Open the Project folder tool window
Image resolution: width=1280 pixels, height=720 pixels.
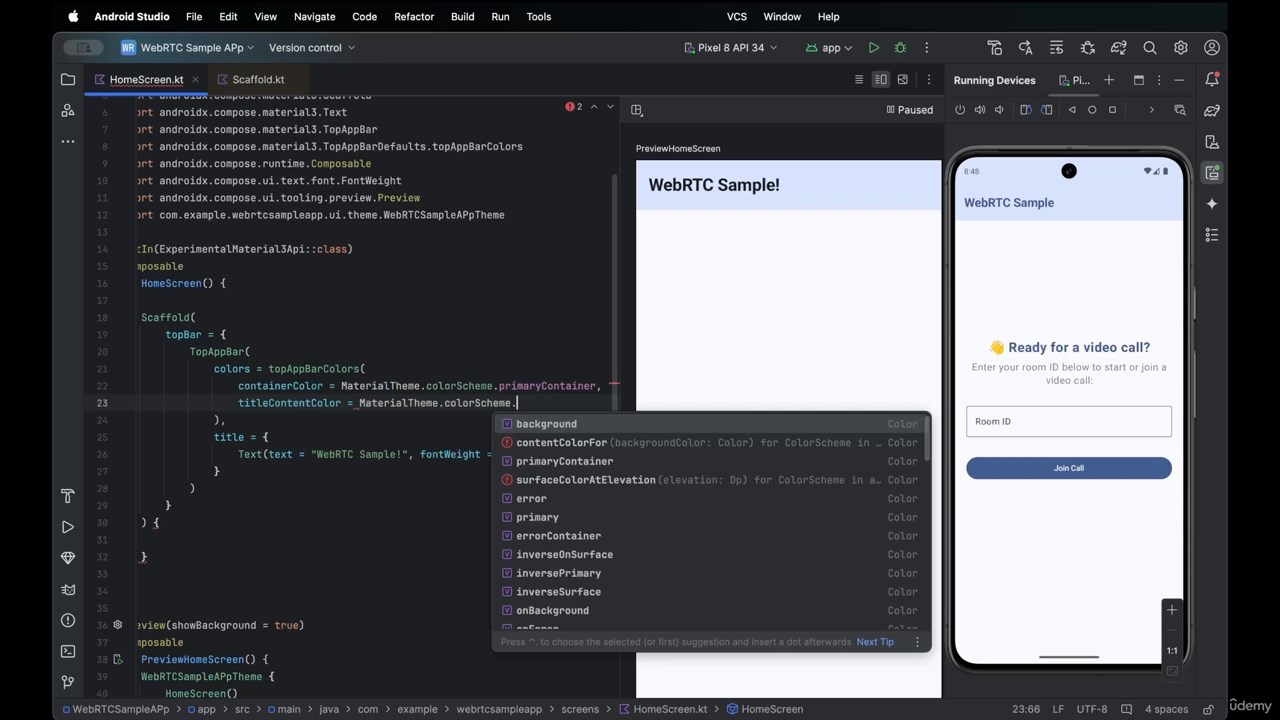[68, 80]
